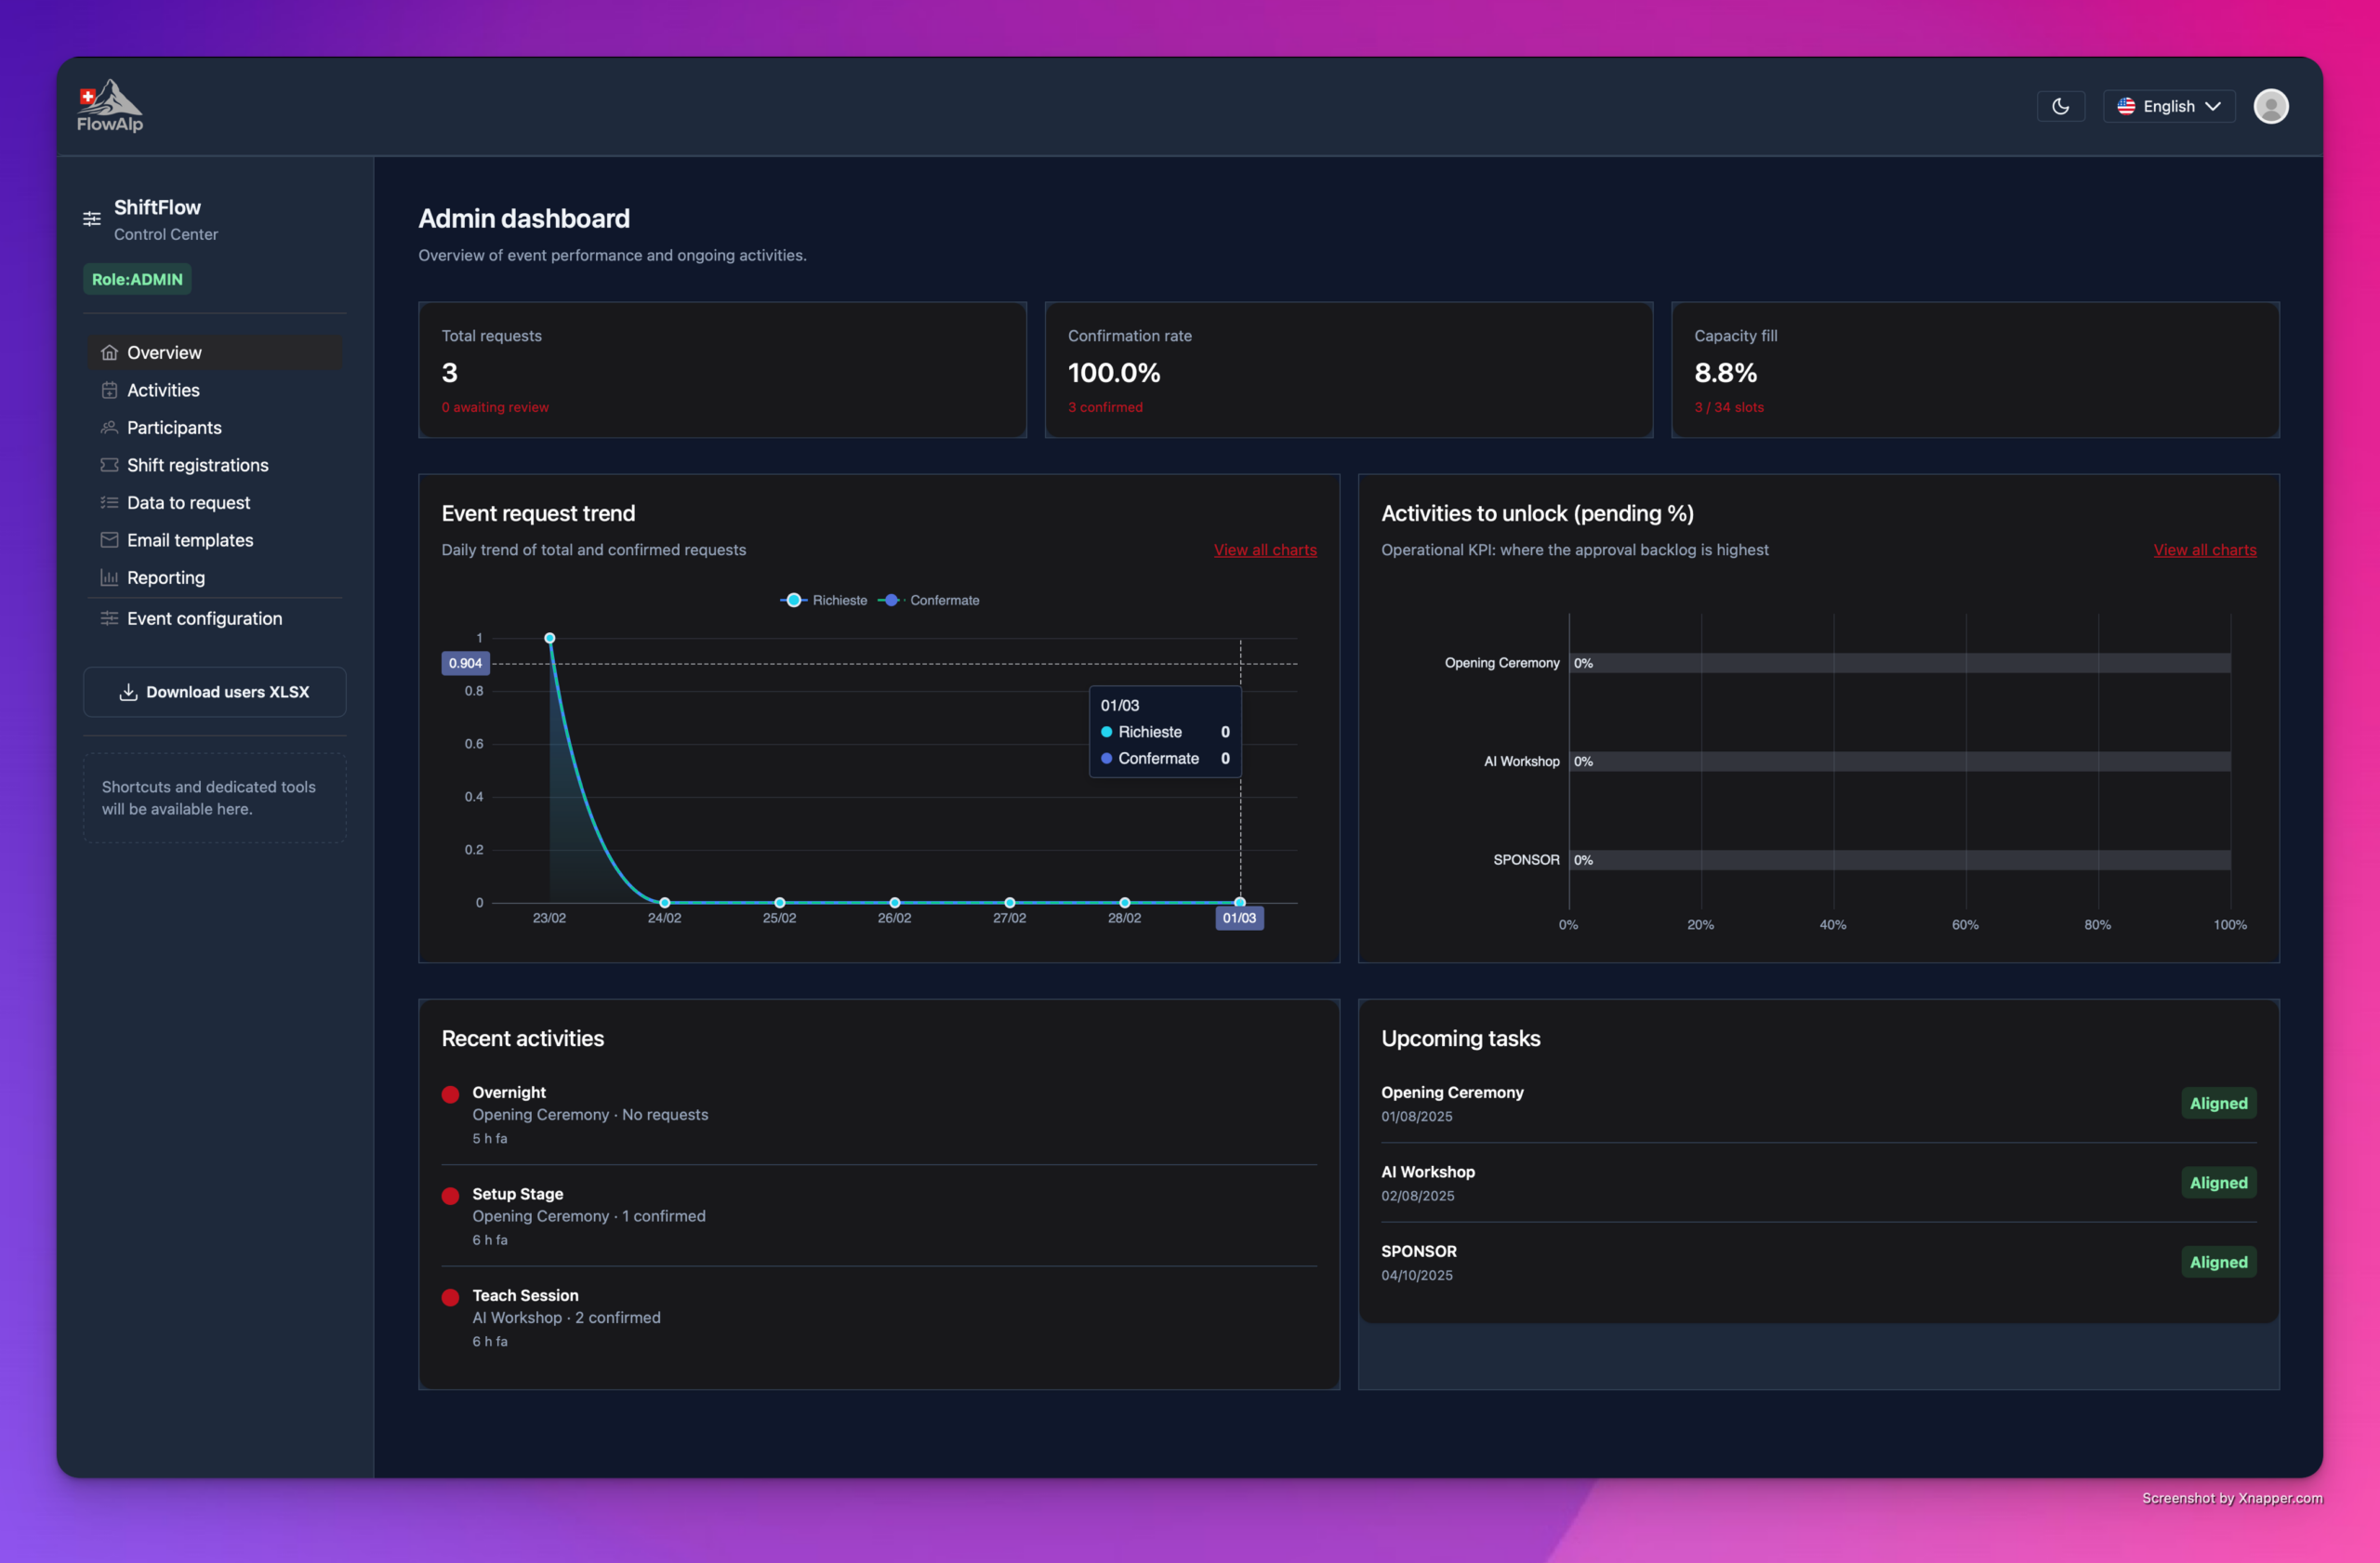Open View all charts under Event trend
The width and height of the screenshot is (2380, 1563).
click(1264, 550)
